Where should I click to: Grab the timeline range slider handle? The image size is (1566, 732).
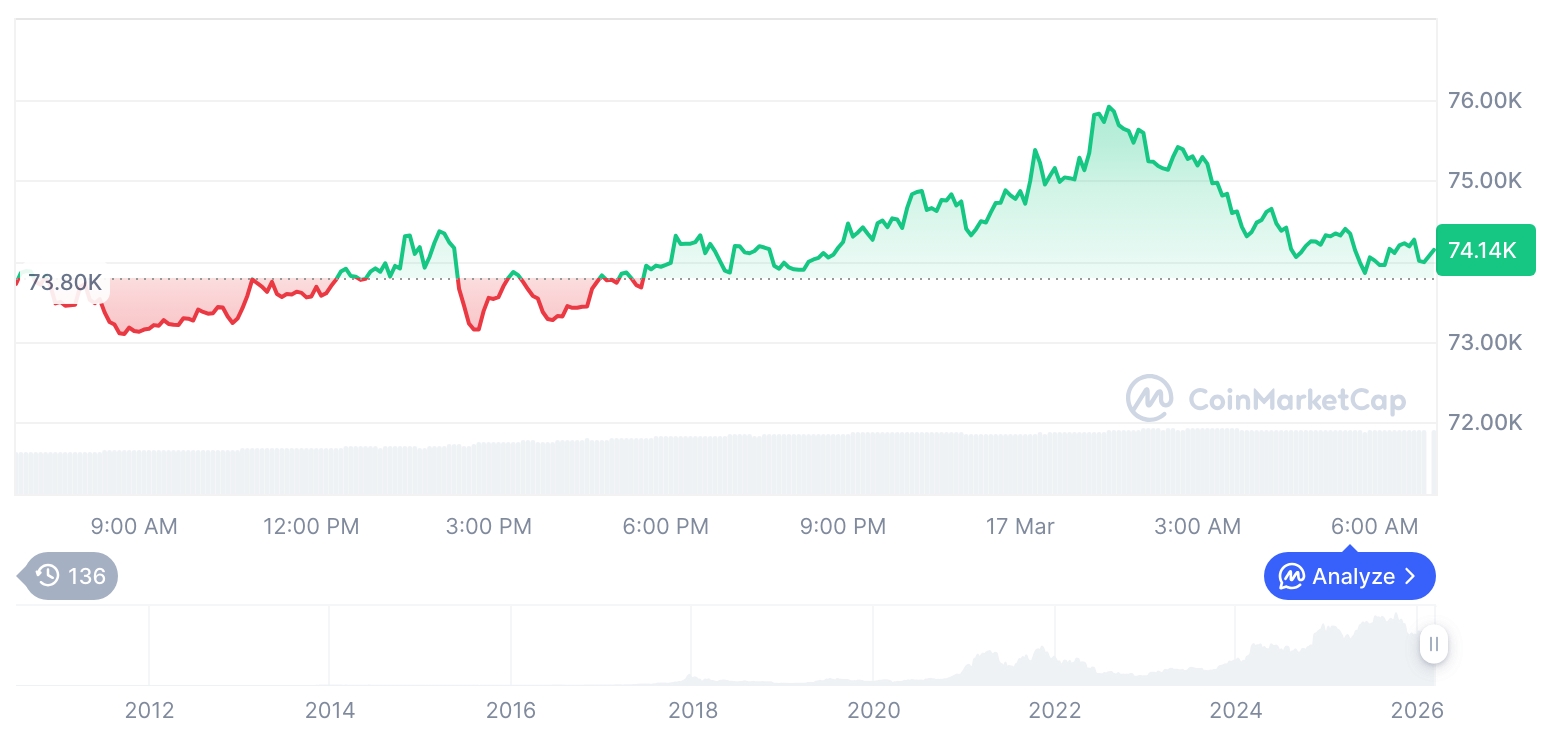[1434, 644]
